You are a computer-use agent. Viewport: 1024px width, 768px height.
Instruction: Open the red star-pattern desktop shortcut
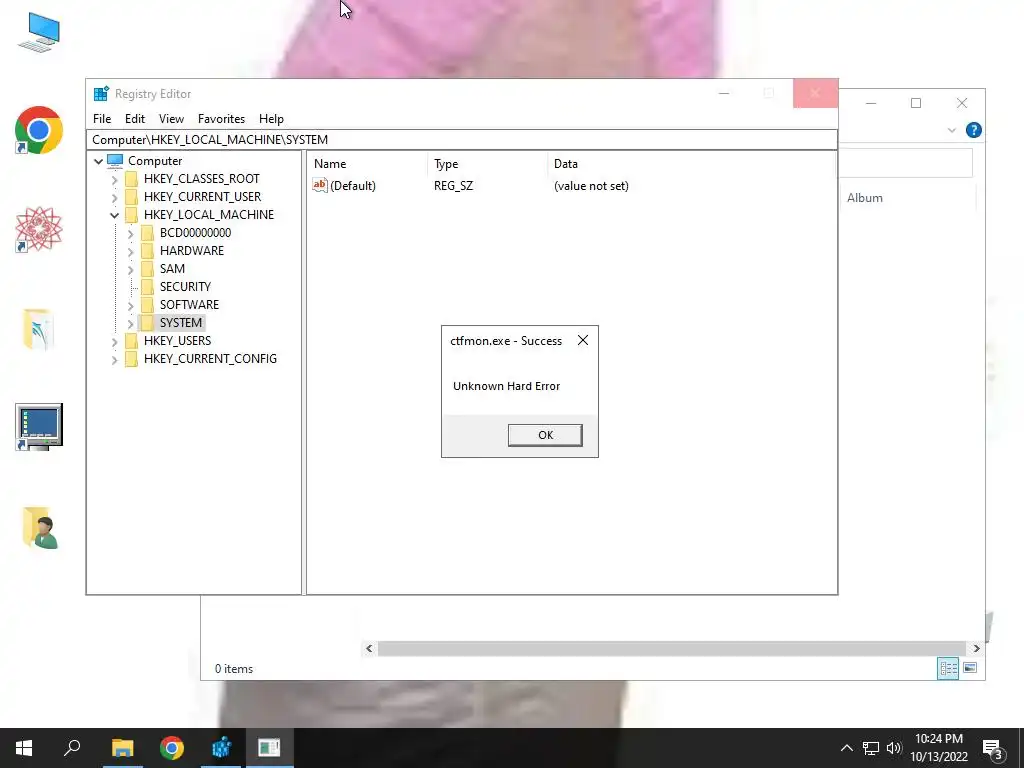[x=39, y=229]
